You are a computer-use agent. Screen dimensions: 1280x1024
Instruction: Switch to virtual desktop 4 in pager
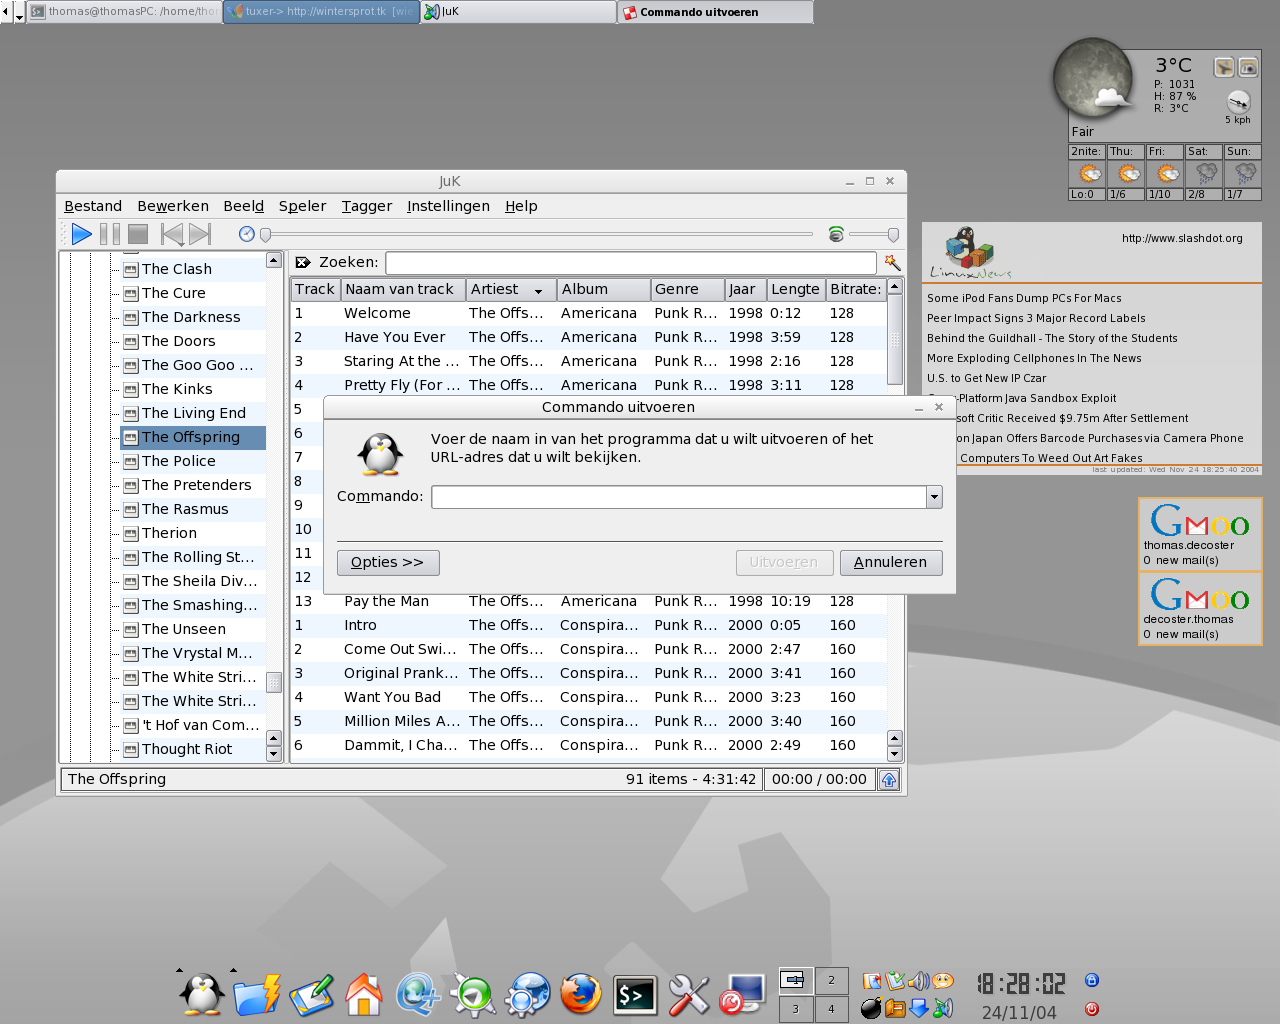(831, 1009)
